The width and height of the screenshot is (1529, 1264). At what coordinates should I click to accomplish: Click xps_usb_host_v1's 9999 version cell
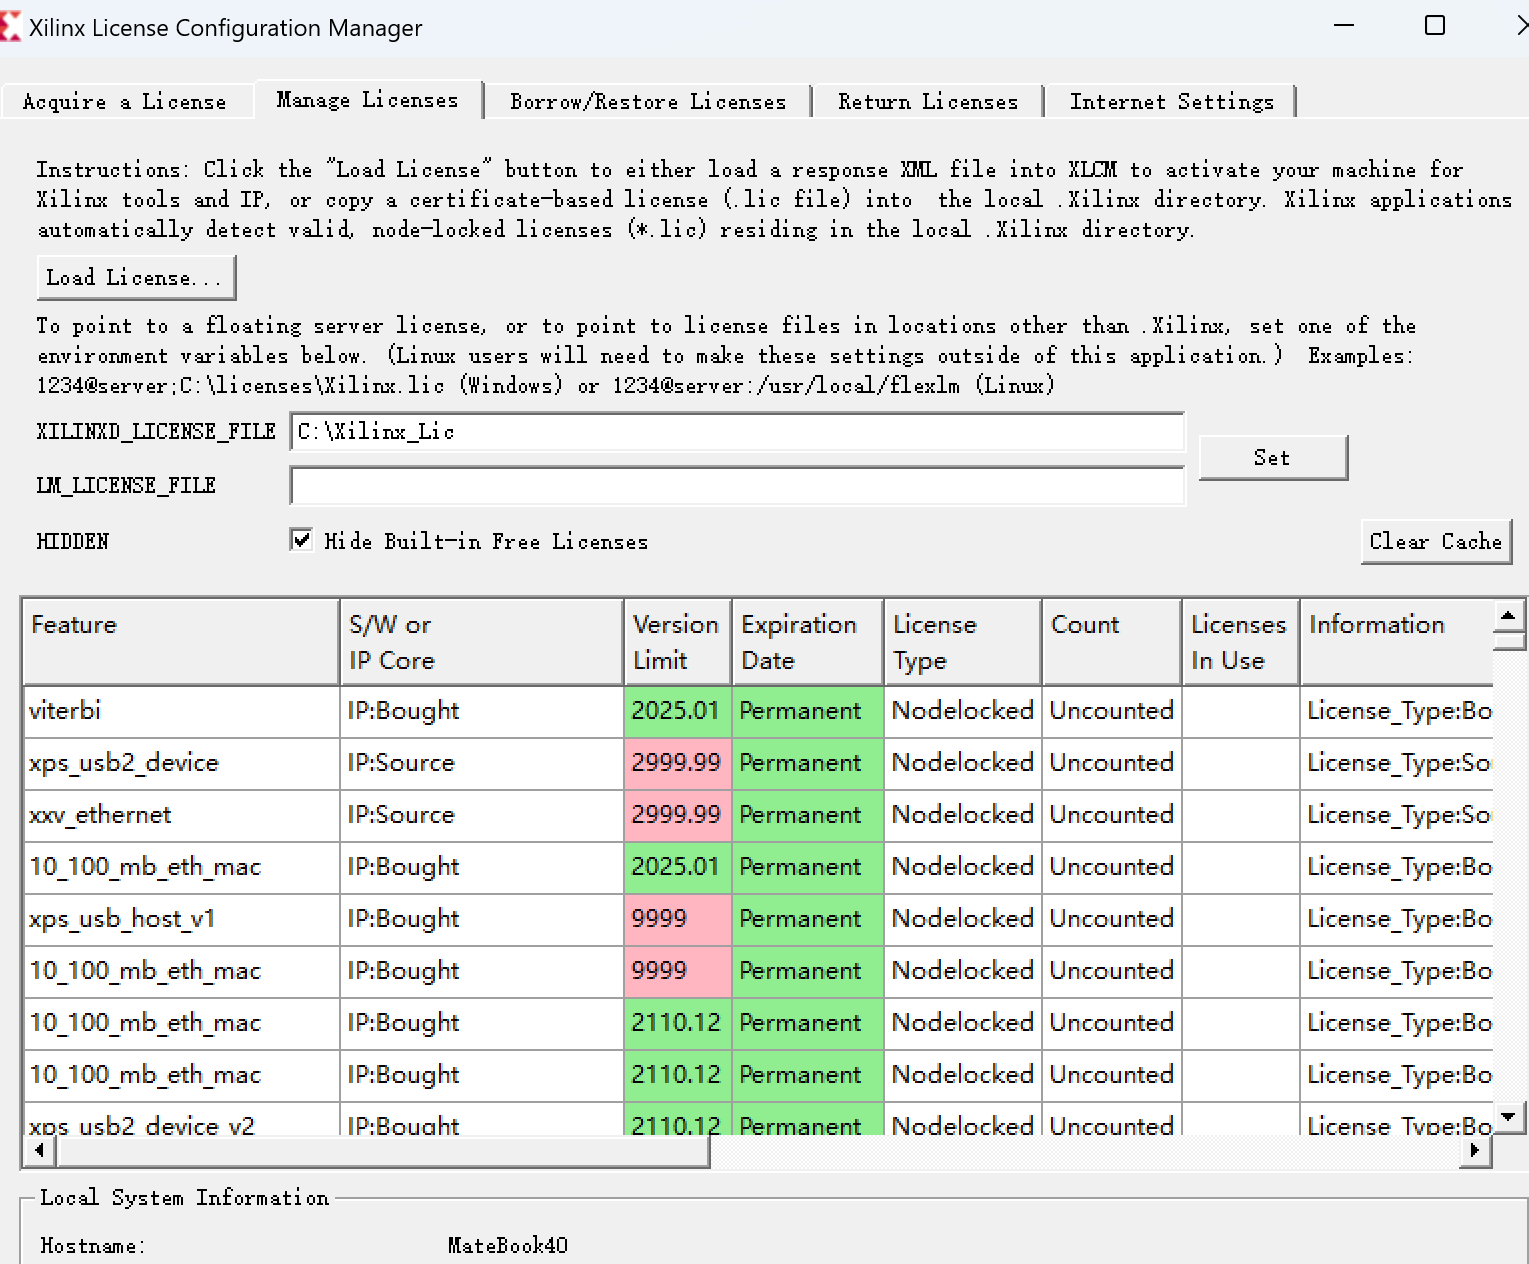(x=678, y=919)
